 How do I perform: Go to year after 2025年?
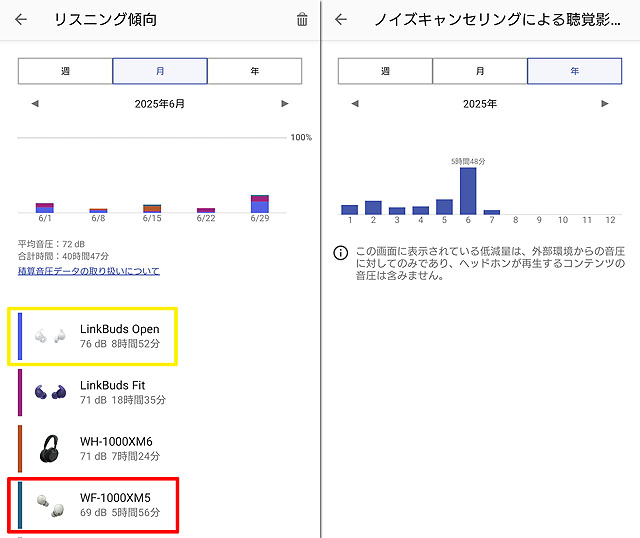[605, 104]
